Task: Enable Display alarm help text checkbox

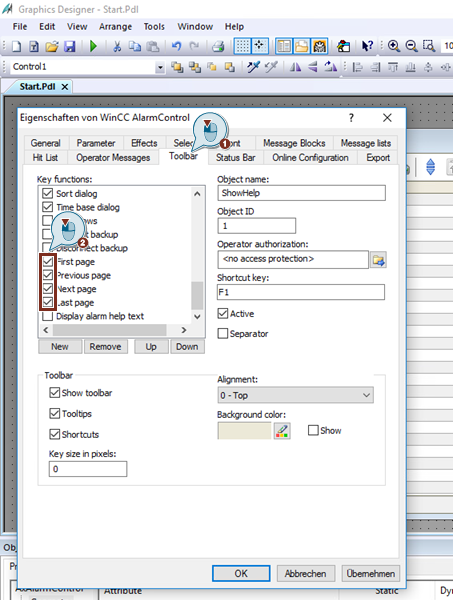Action: tap(47, 316)
